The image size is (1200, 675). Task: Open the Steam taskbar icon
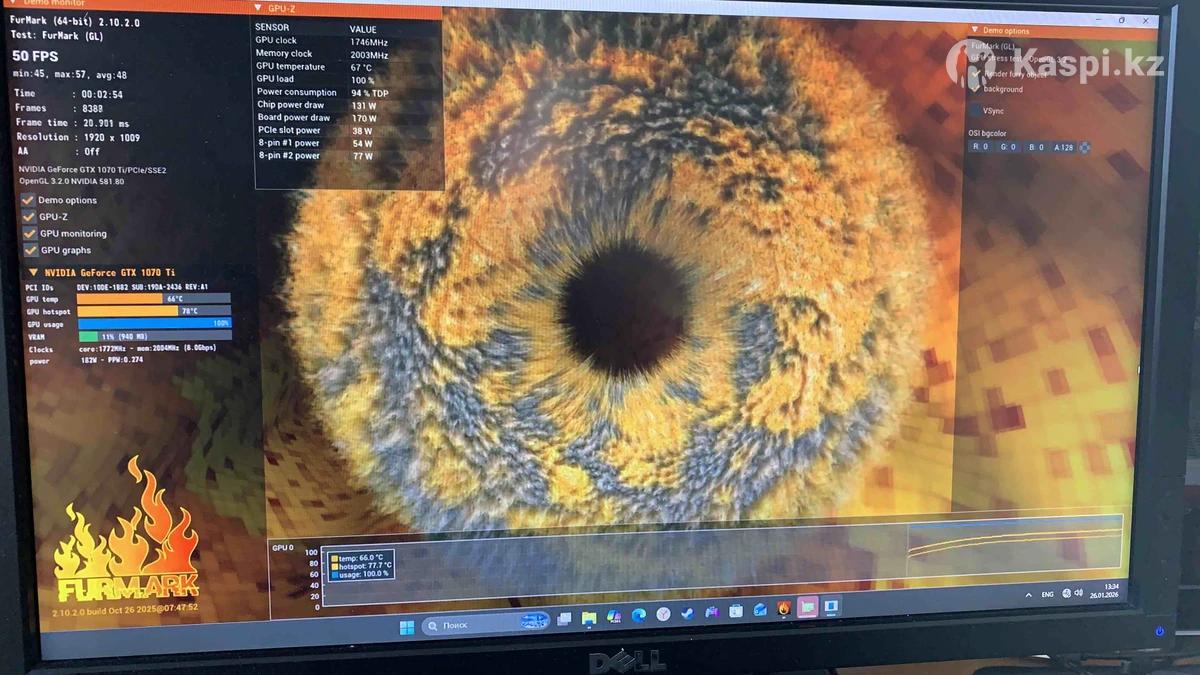pyautogui.click(x=687, y=613)
